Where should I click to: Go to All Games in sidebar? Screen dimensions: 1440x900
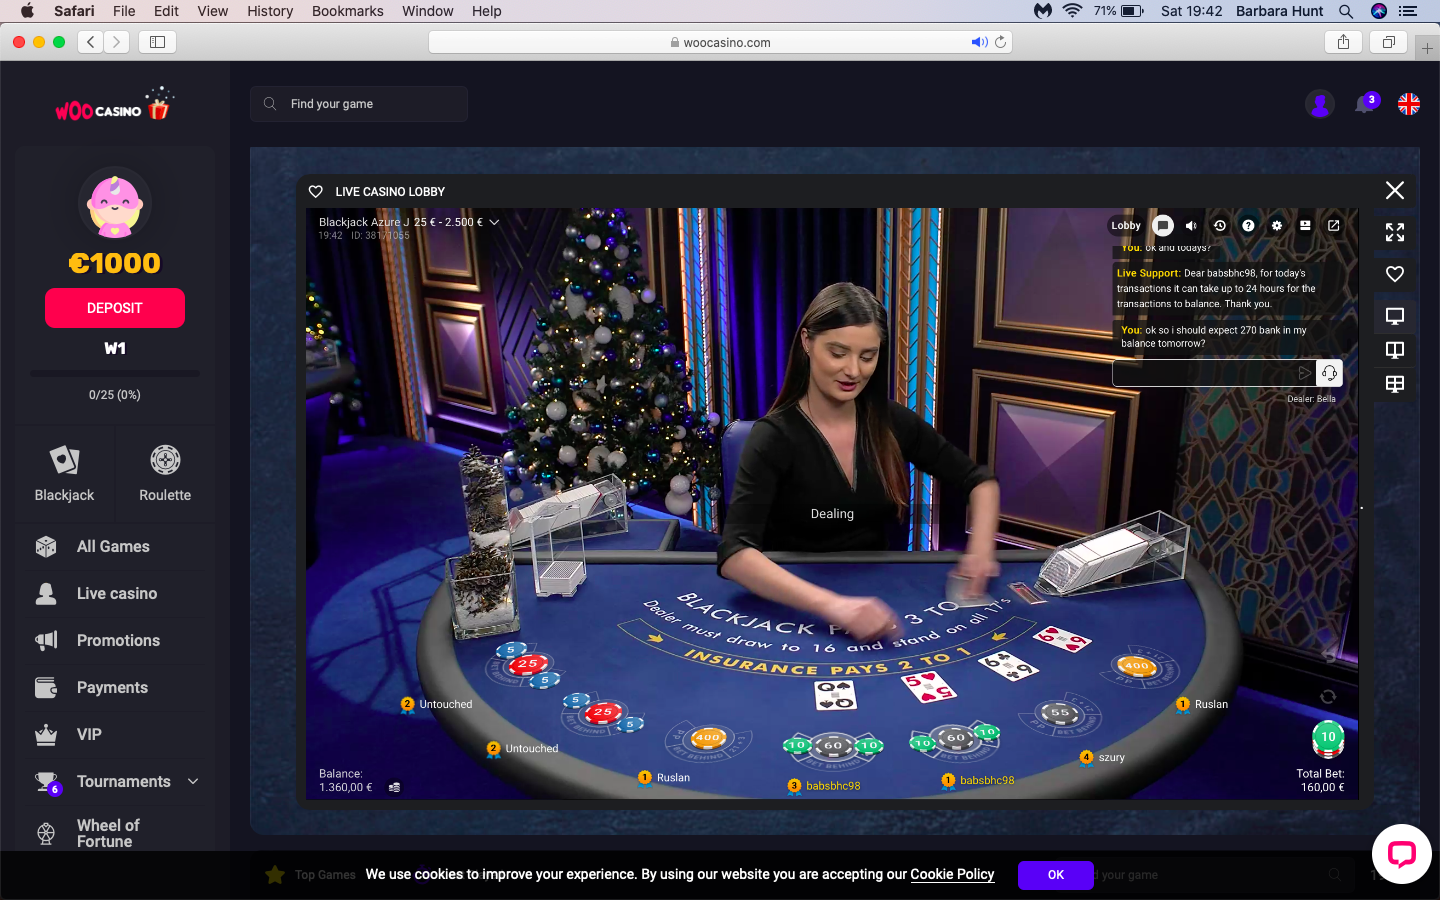pos(113,547)
